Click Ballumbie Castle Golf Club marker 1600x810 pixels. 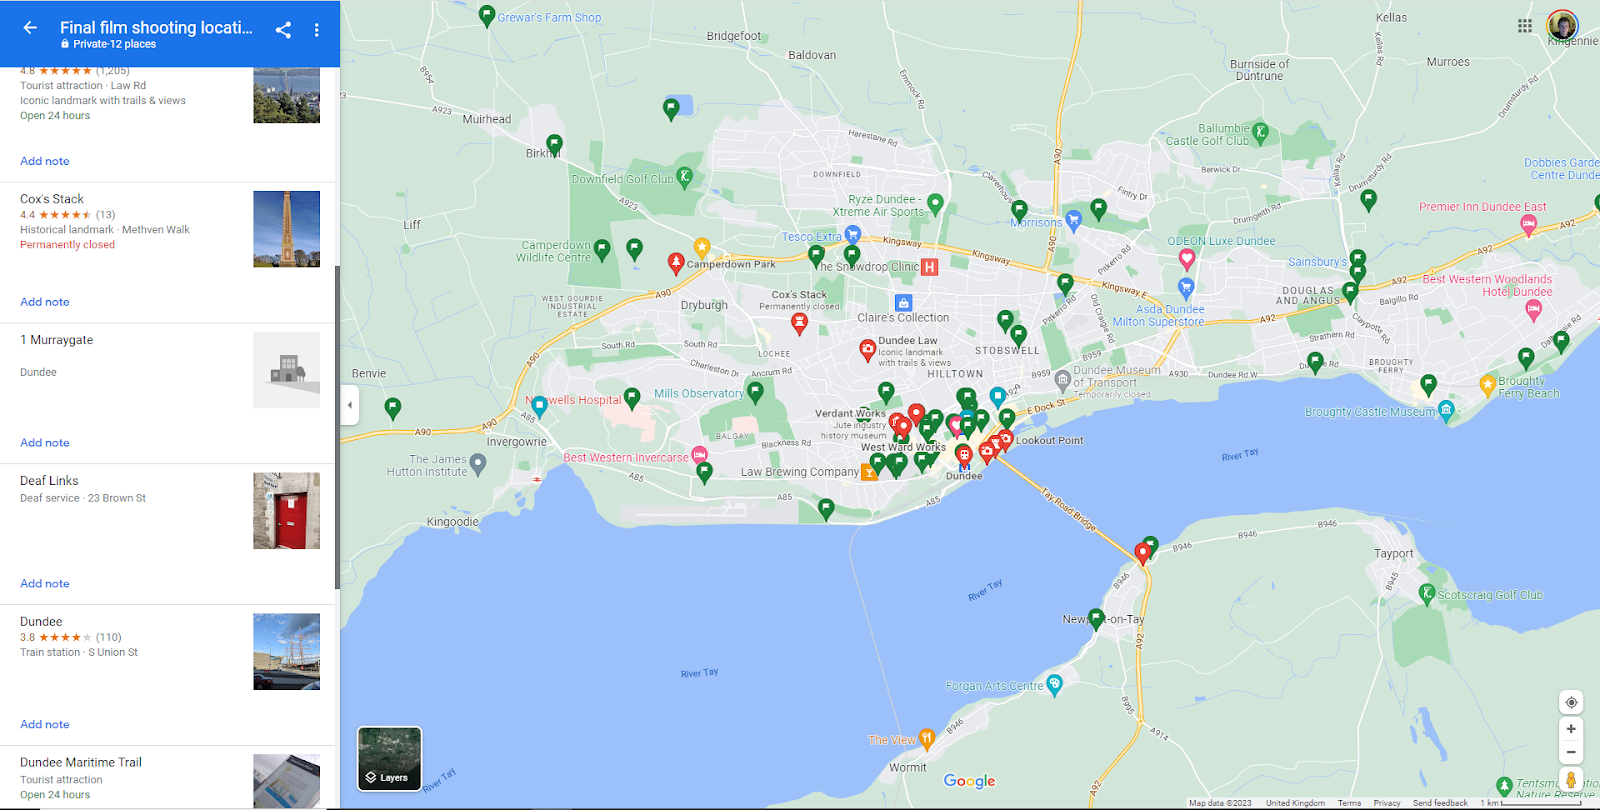1261,132
